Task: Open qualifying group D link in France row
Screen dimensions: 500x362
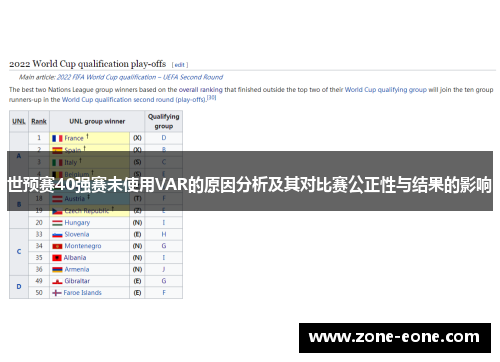Action: (164, 138)
